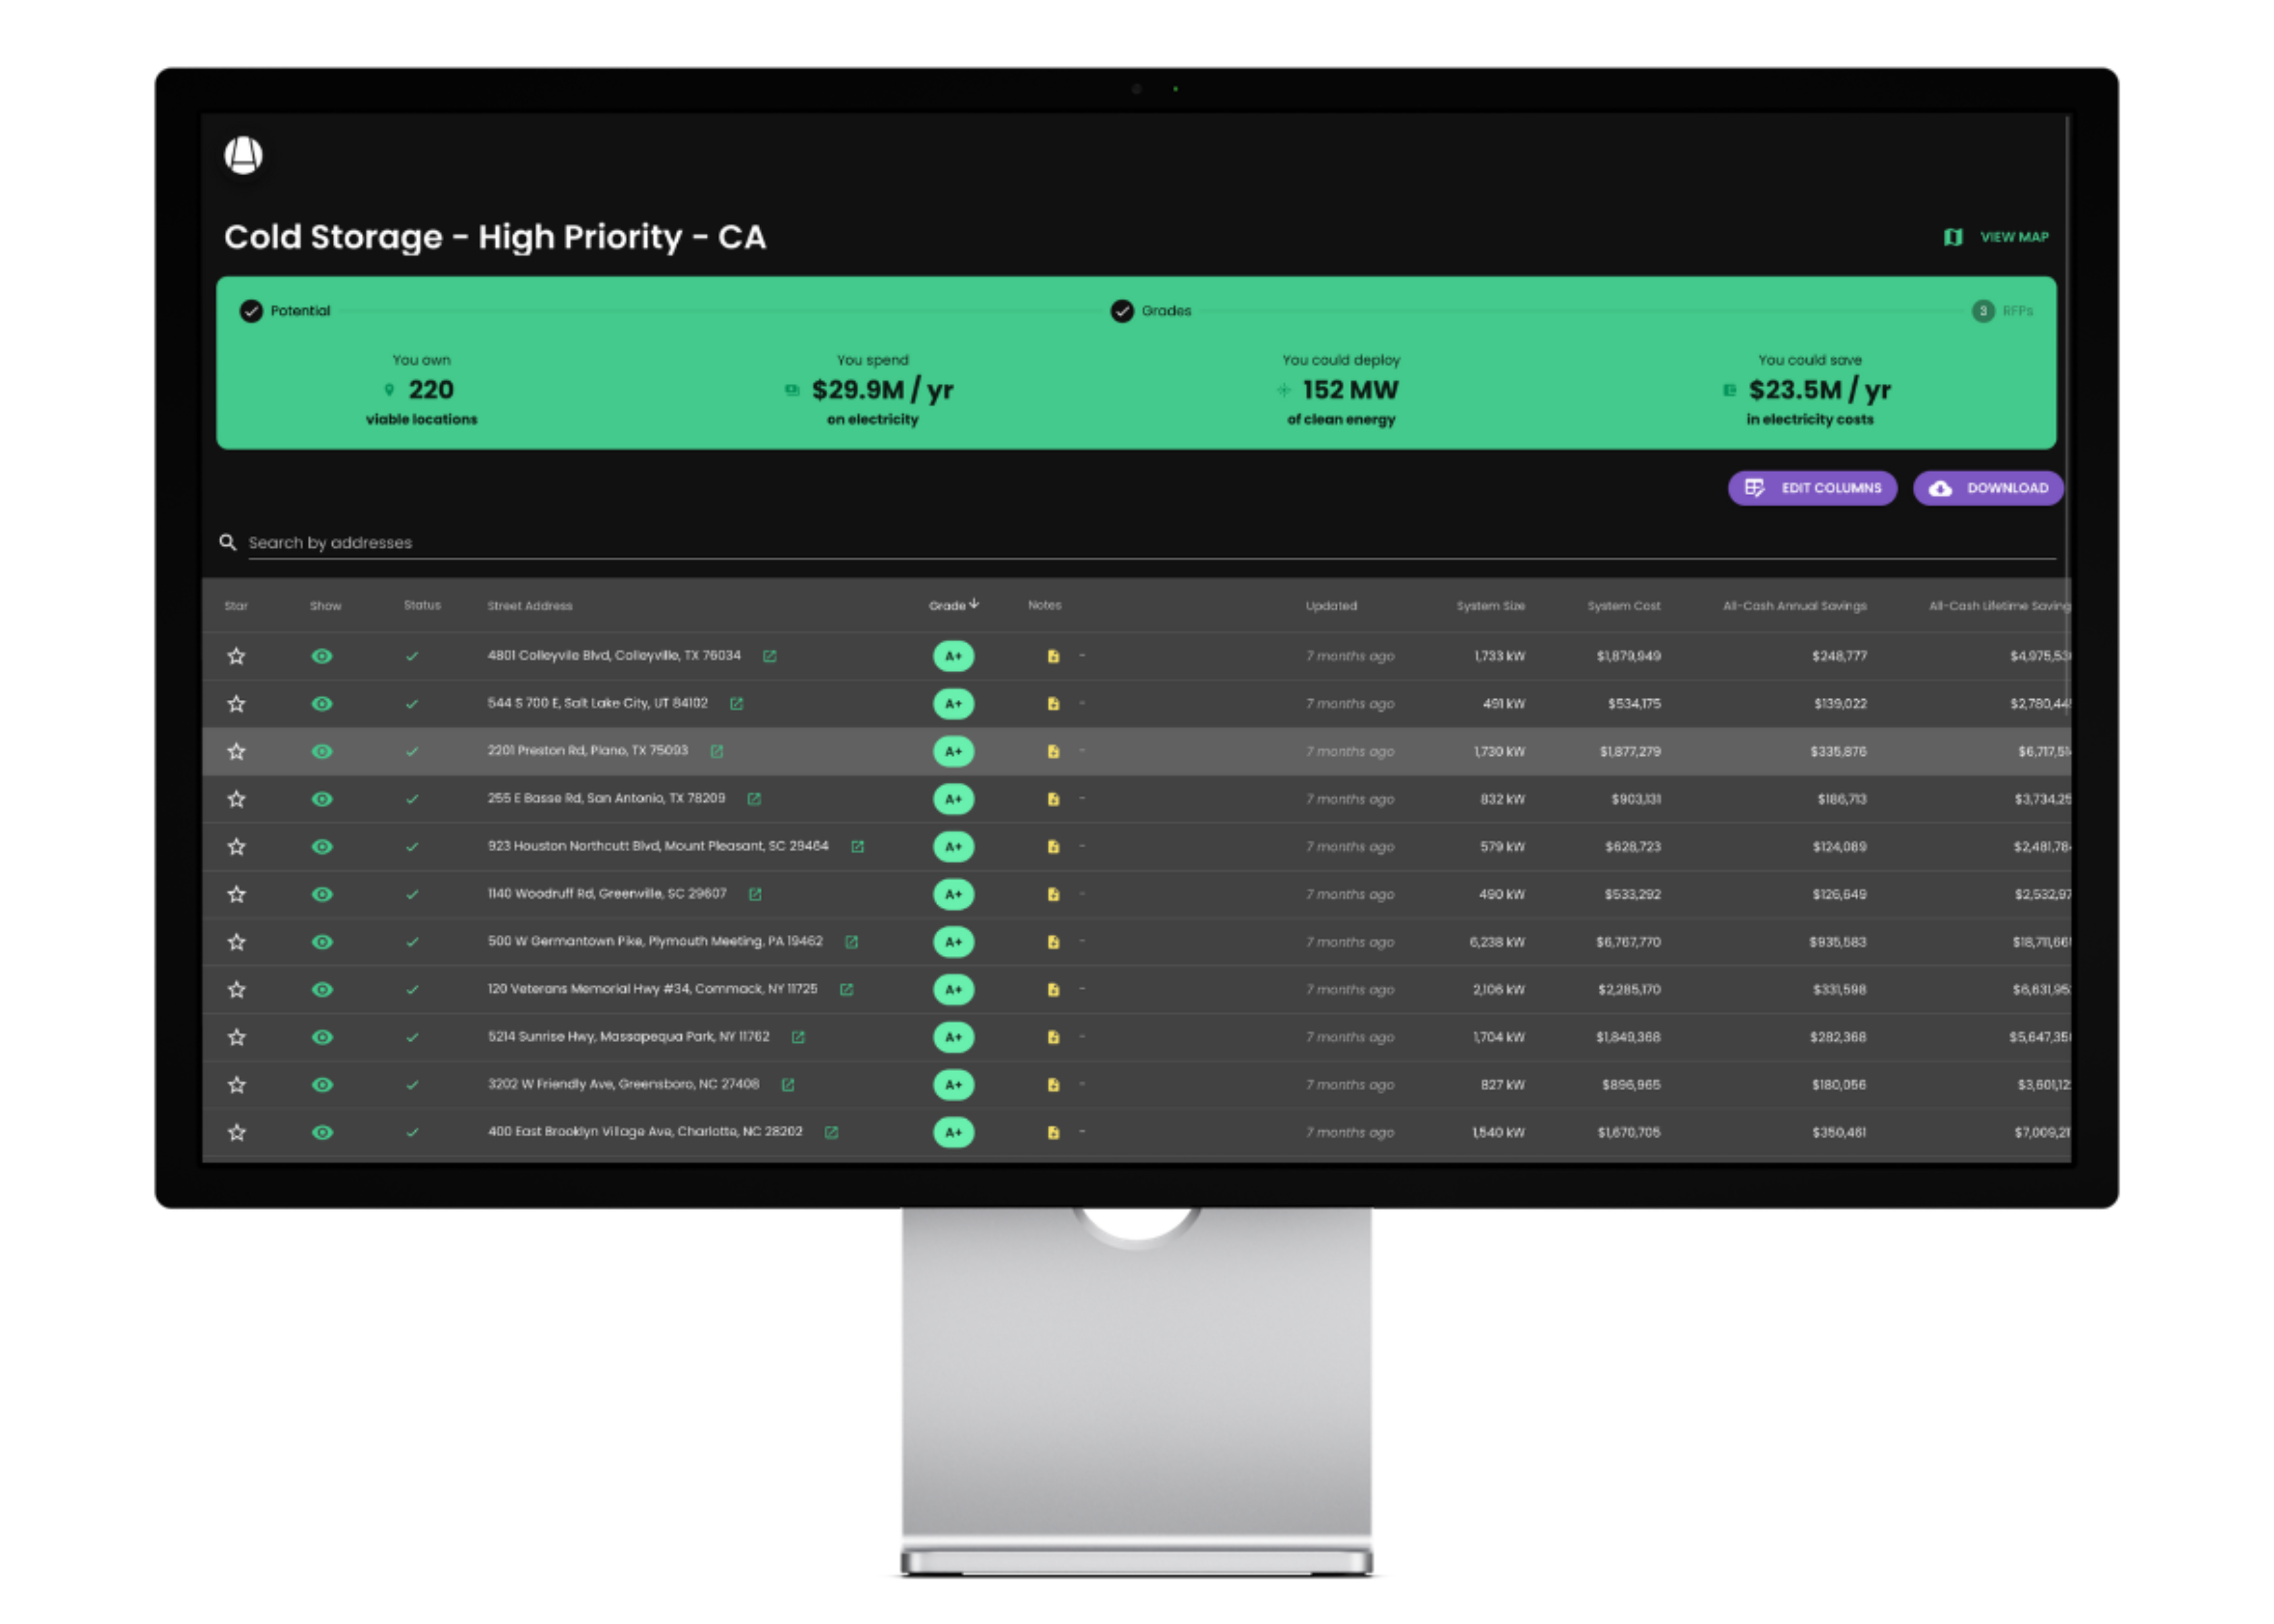The image size is (2274, 1624).
Task: Open external link for 500 W Germantown Pike
Action: pyautogui.click(x=852, y=942)
